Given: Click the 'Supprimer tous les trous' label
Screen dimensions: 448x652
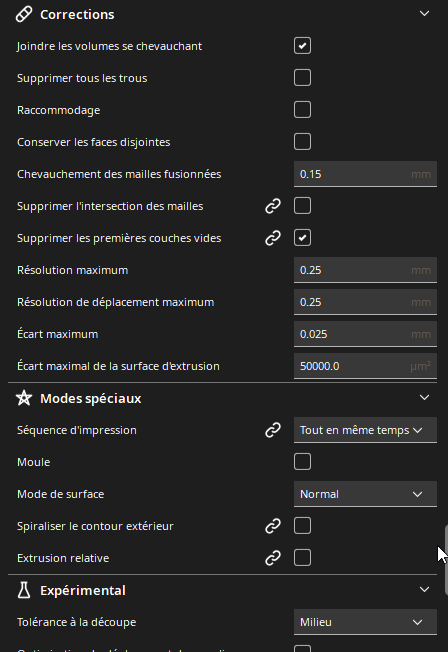Looking at the screenshot, I should [82, 78].
